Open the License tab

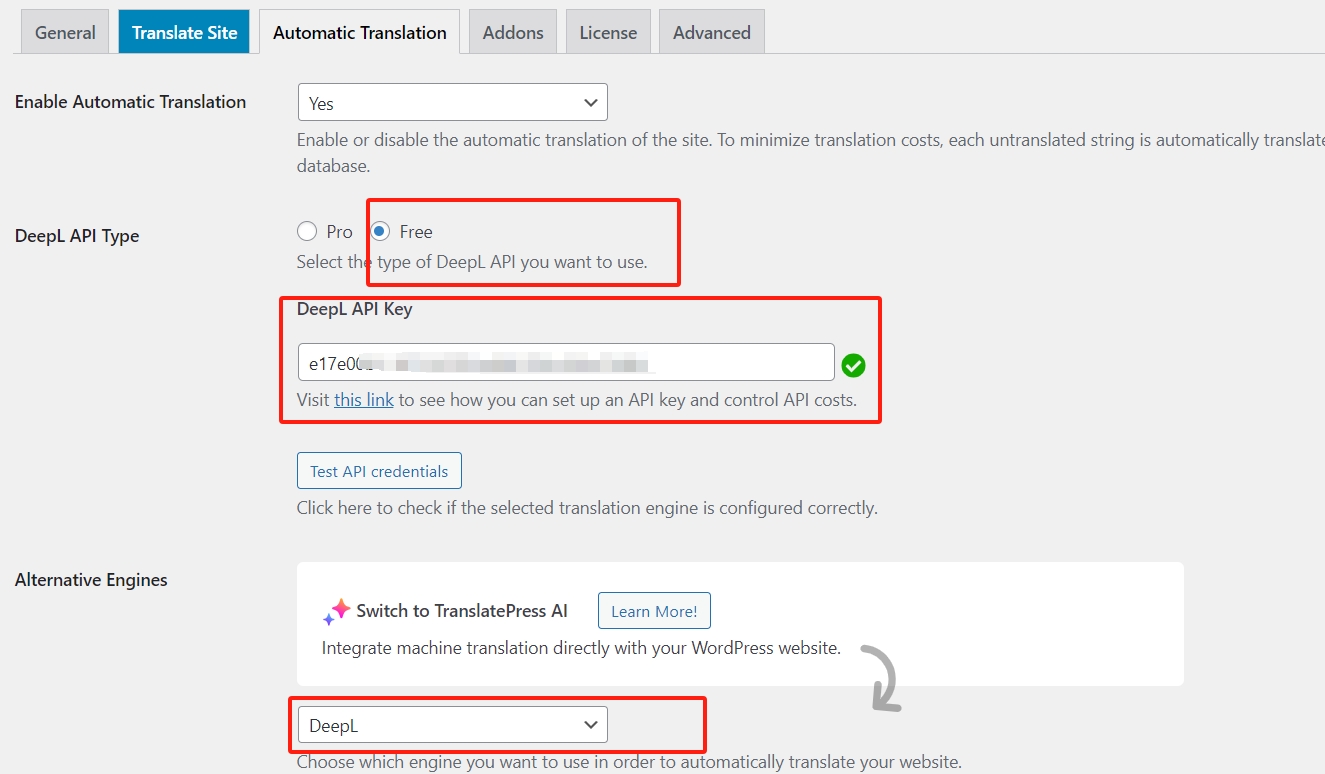point(608,32)
